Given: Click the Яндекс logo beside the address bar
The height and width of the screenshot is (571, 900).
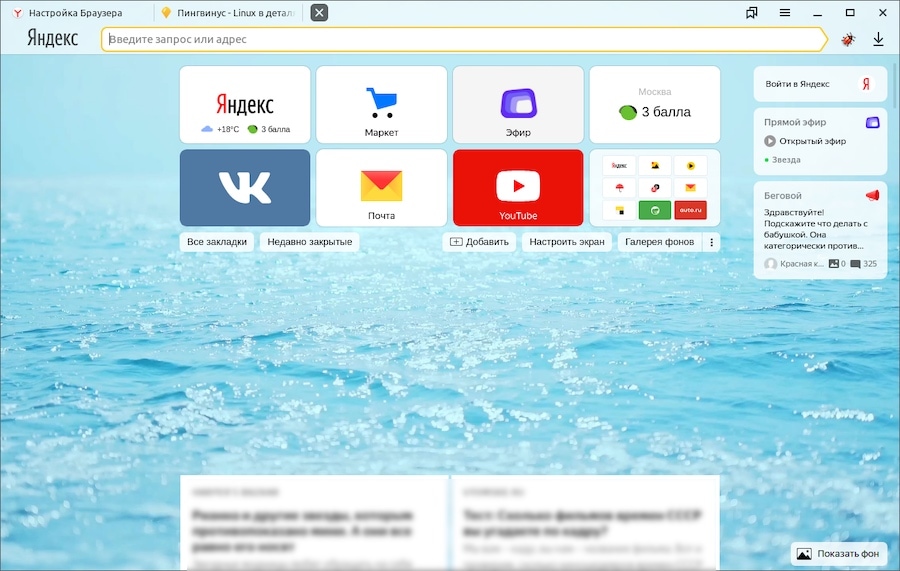Looking at the screenshot, I should 53,39.
